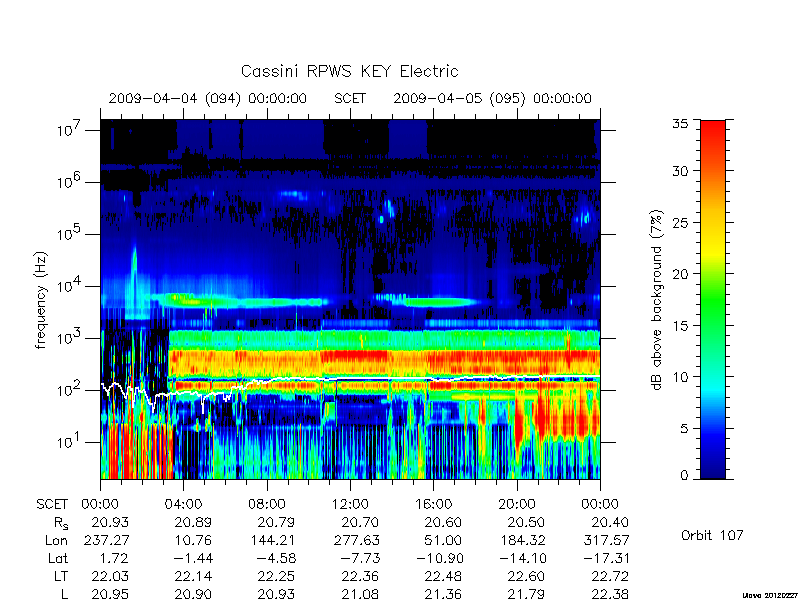Click the rainbow color bar legend

tap(713, 299)
